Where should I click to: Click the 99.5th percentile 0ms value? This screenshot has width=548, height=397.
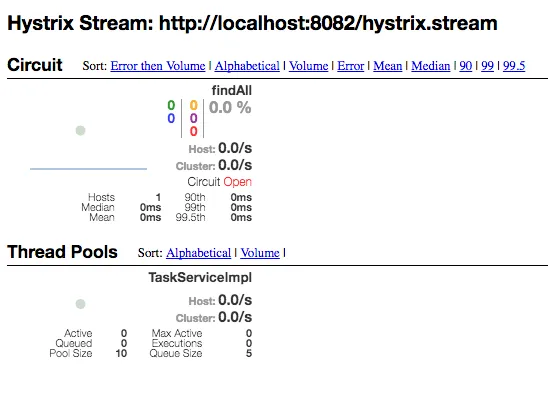[241, 218]
